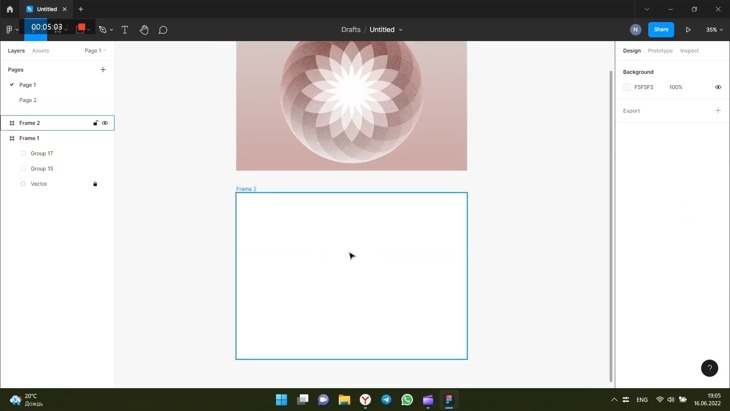Open the 35% zoom dropdown
Image resolution: width=730 pixels, height=411 pixels.
point(714,30)
